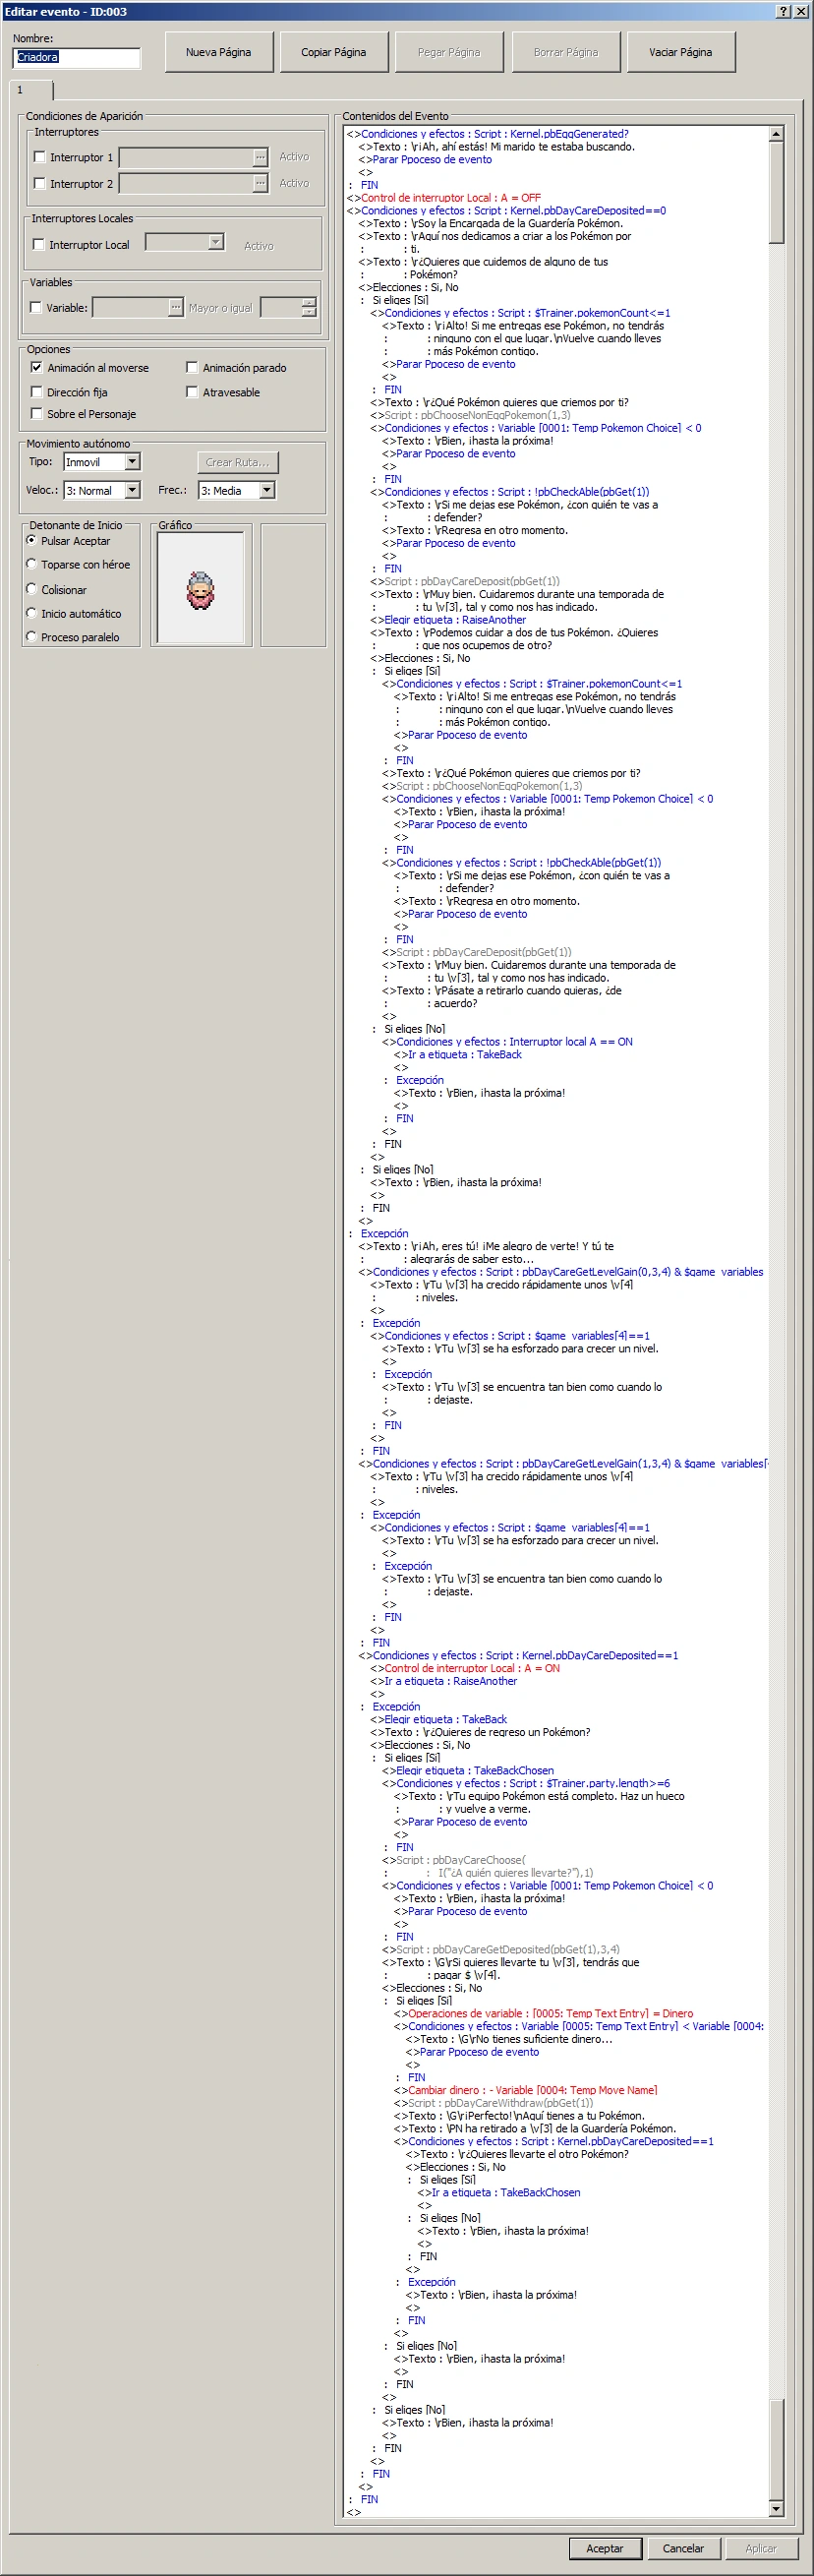The image size is (814, 2576).
Task: Select 'pbDayCareGetLevelGain(1,3,4)' condition line
Action: point(564,1464)
